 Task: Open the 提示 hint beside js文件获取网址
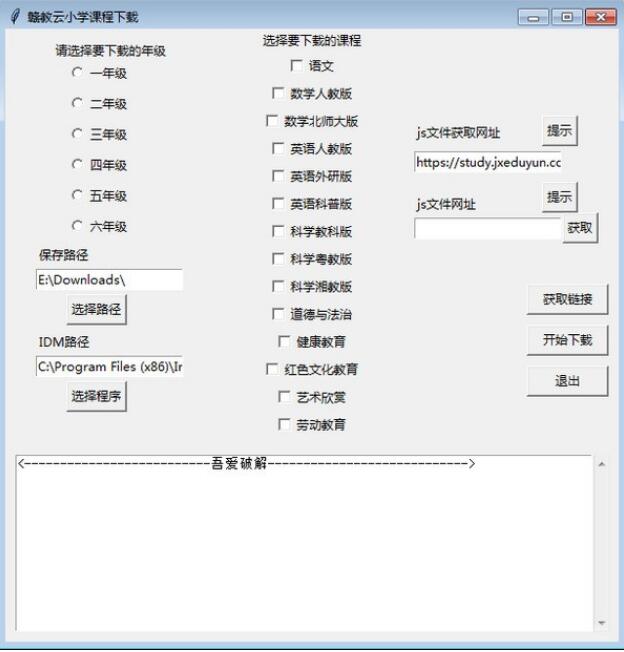click(x=560, y=131)
